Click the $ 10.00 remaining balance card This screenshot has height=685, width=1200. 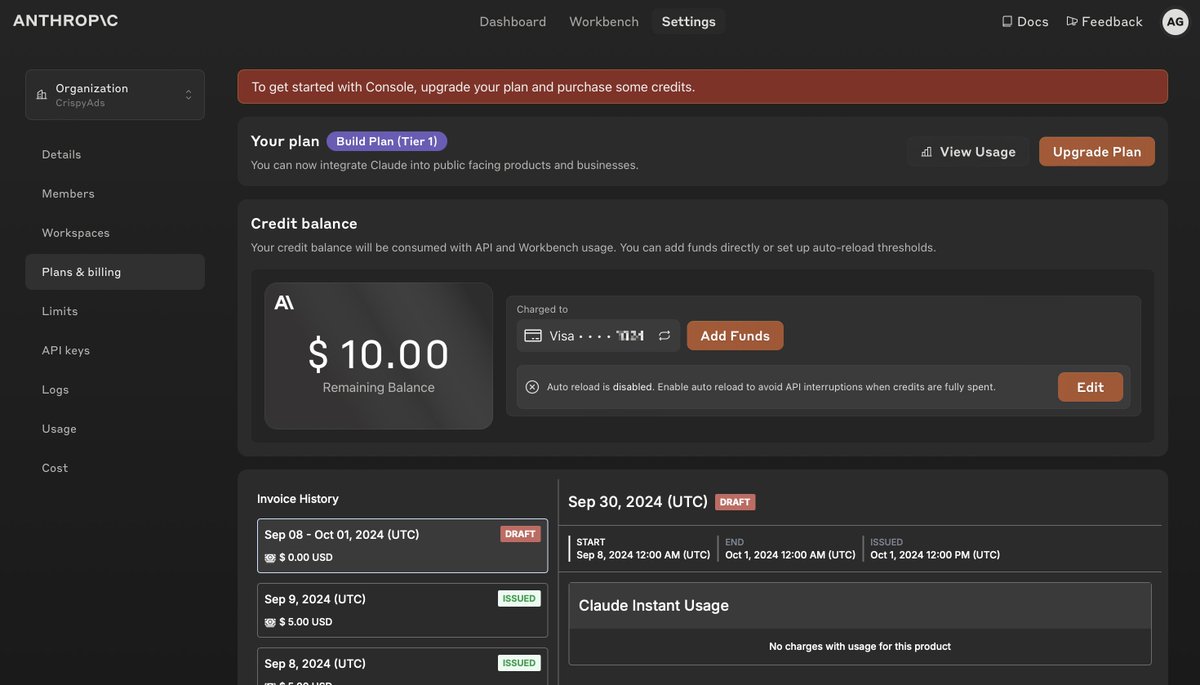[x=379, y=356]
